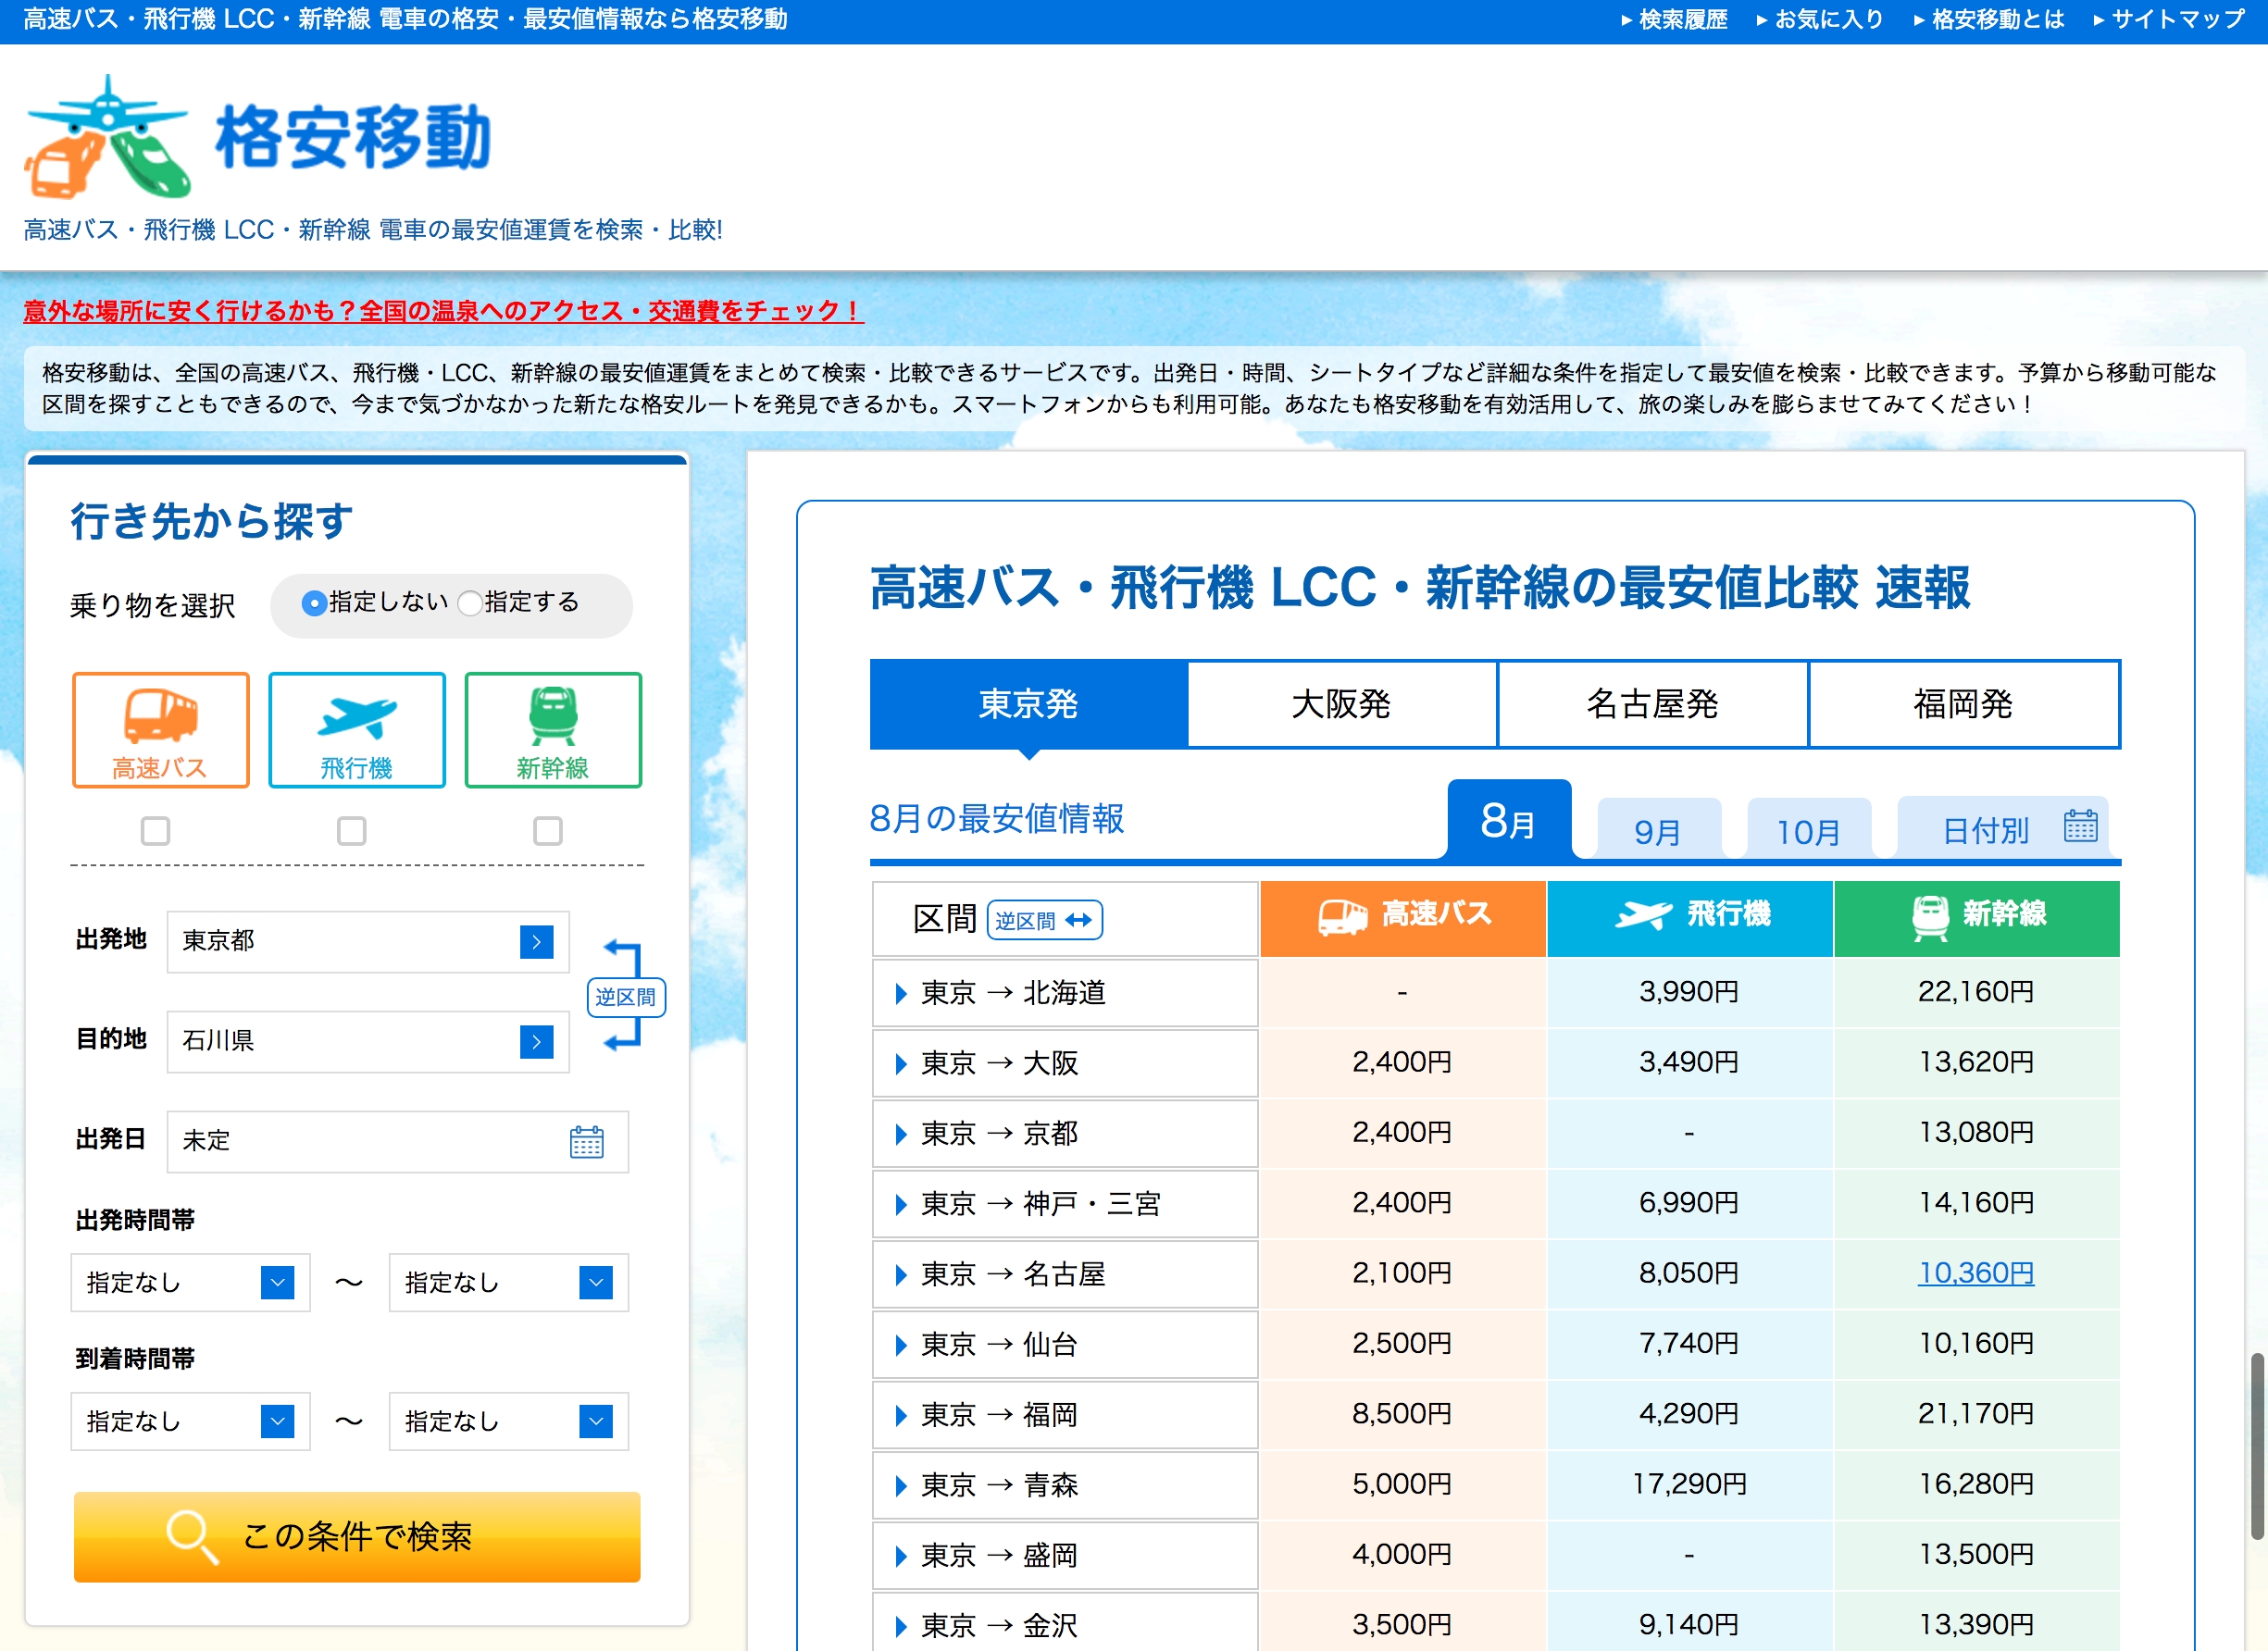Check the box under 新幹線

(x=548, y=830)
